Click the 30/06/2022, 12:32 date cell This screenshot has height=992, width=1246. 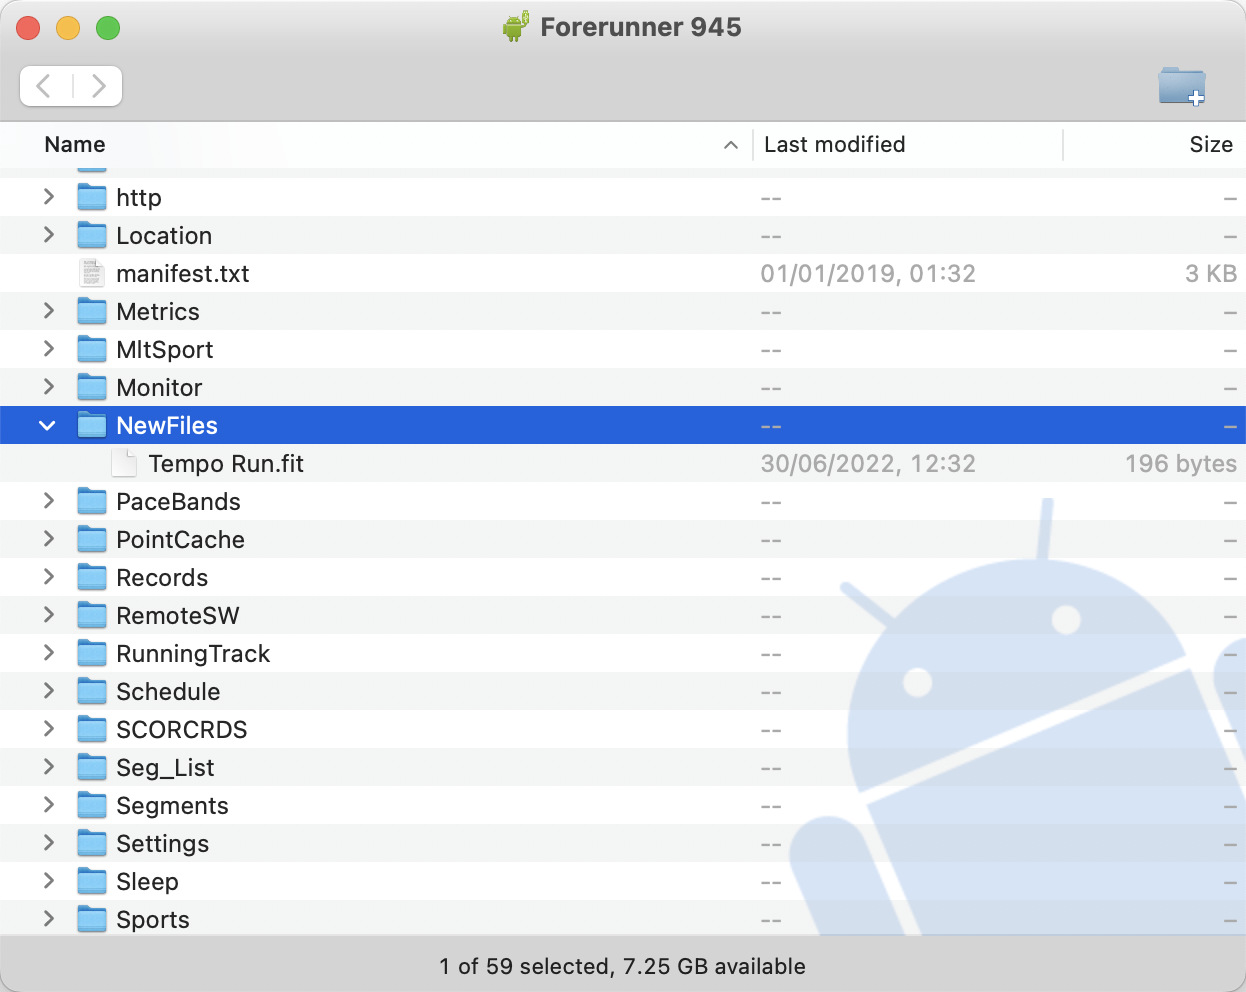point(868,463)
